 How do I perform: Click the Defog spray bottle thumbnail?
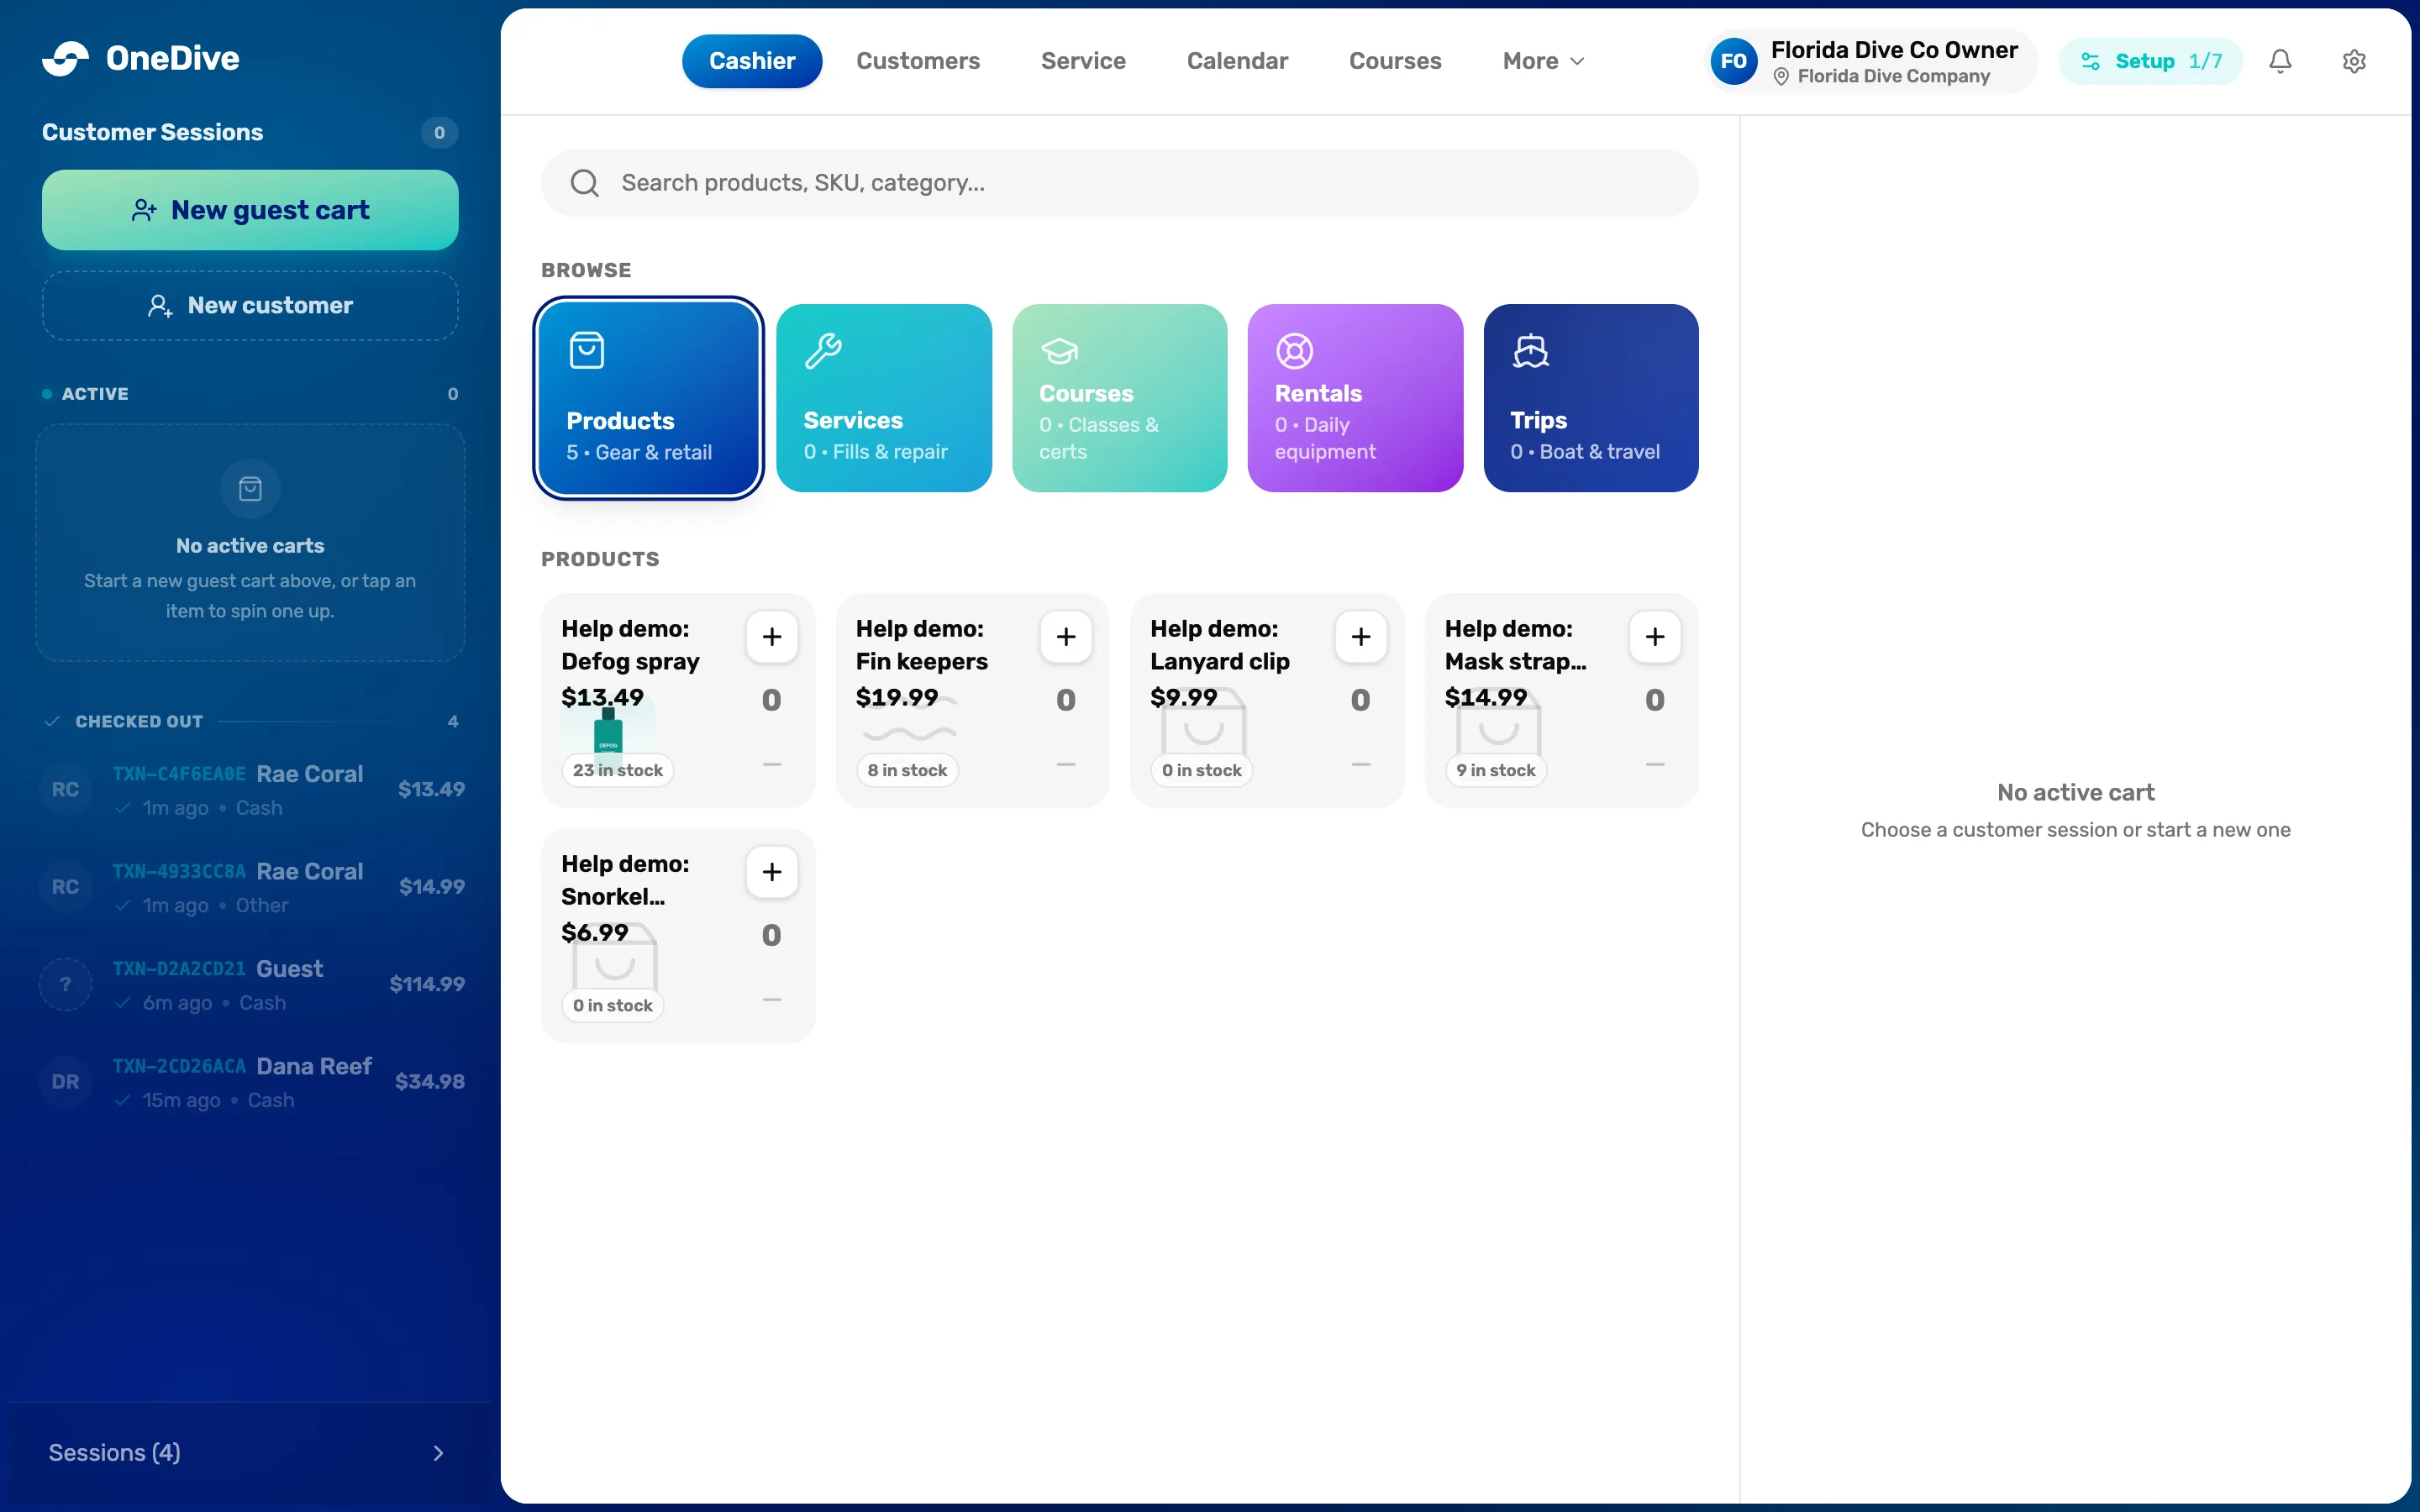point(608,732)
